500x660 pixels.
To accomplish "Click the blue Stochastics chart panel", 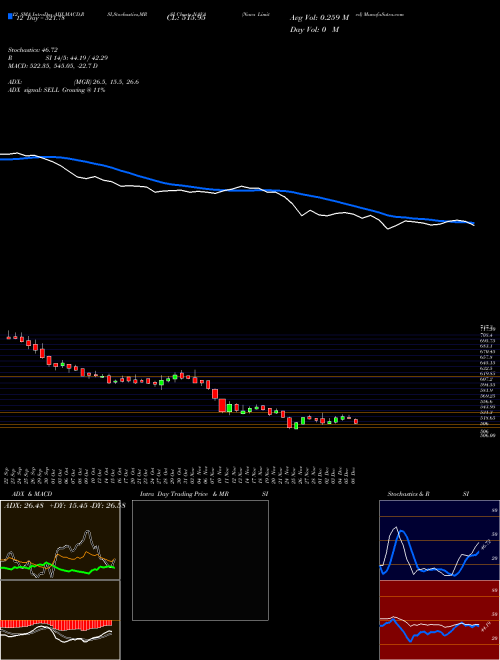I will 439,540.
